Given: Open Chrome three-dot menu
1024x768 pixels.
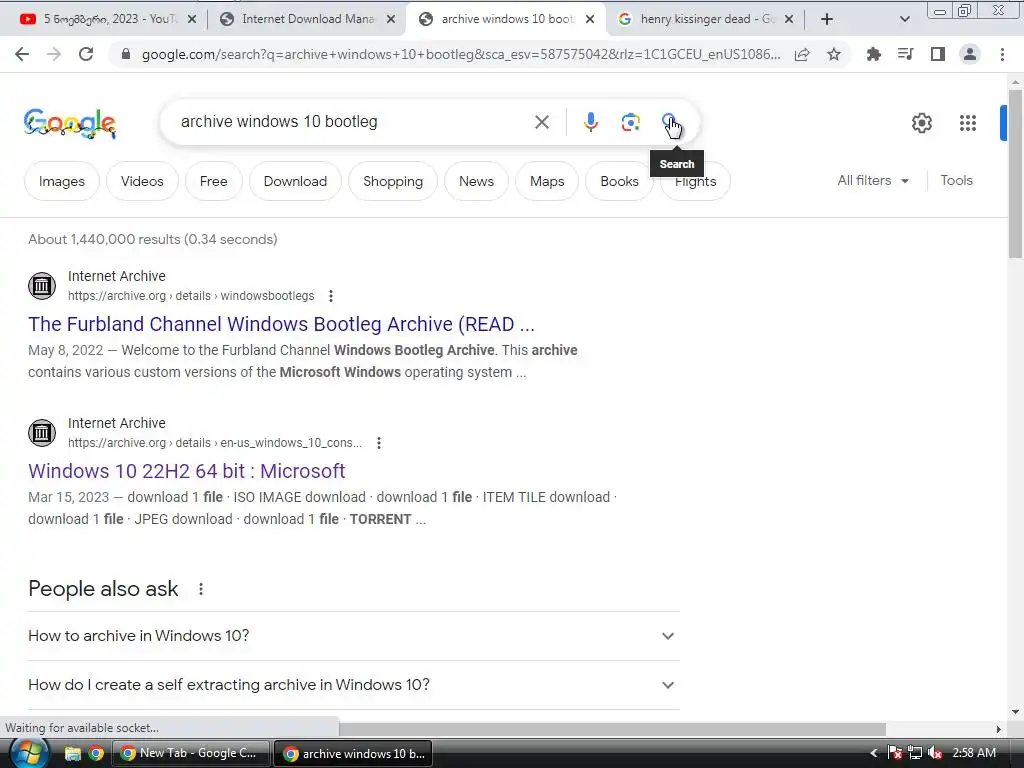Looking at the screenshot, I should tap(1002, 54).
